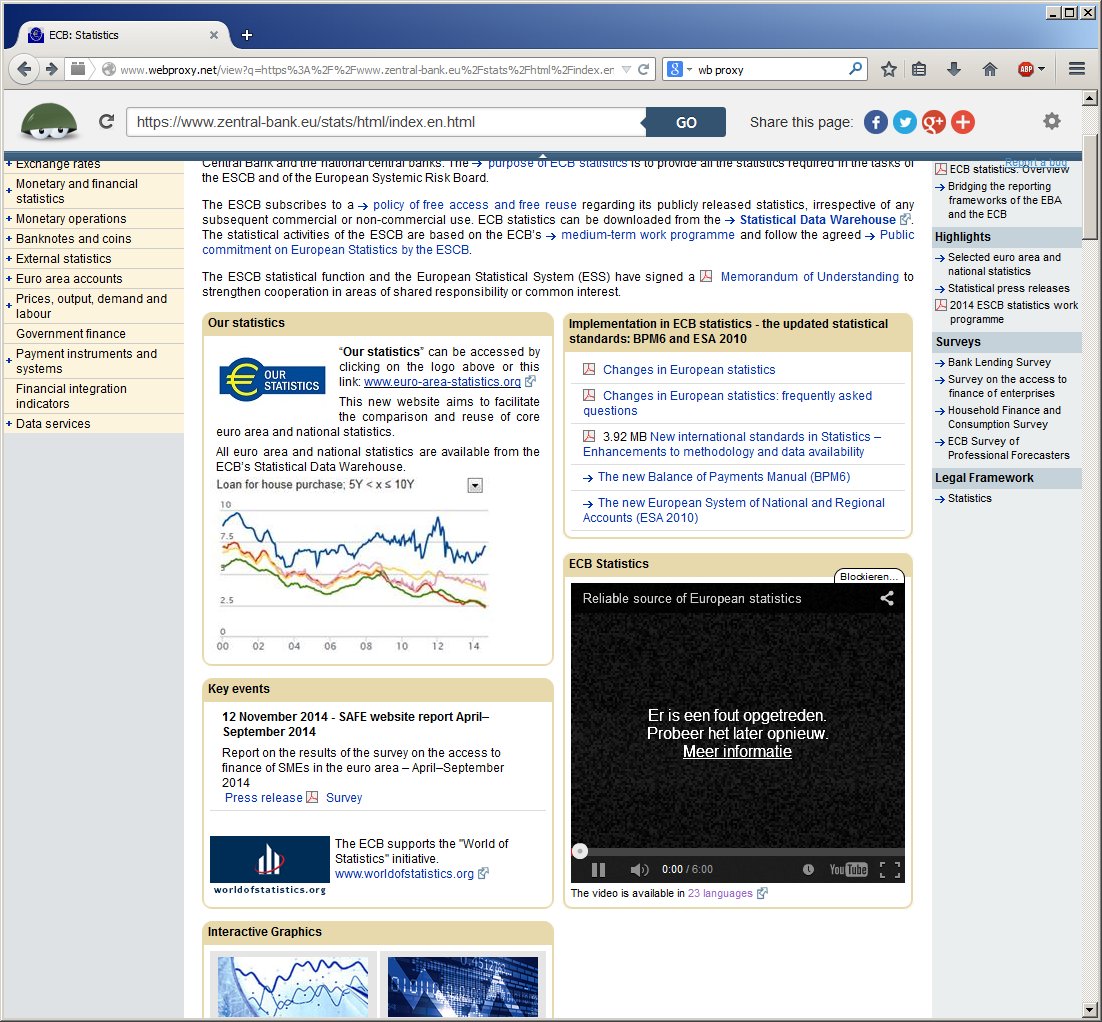Image resolution: width=1102 pixels, height=1022 pixels.
Task: Click the YouTube video share icon
Action: coord(886,598)
